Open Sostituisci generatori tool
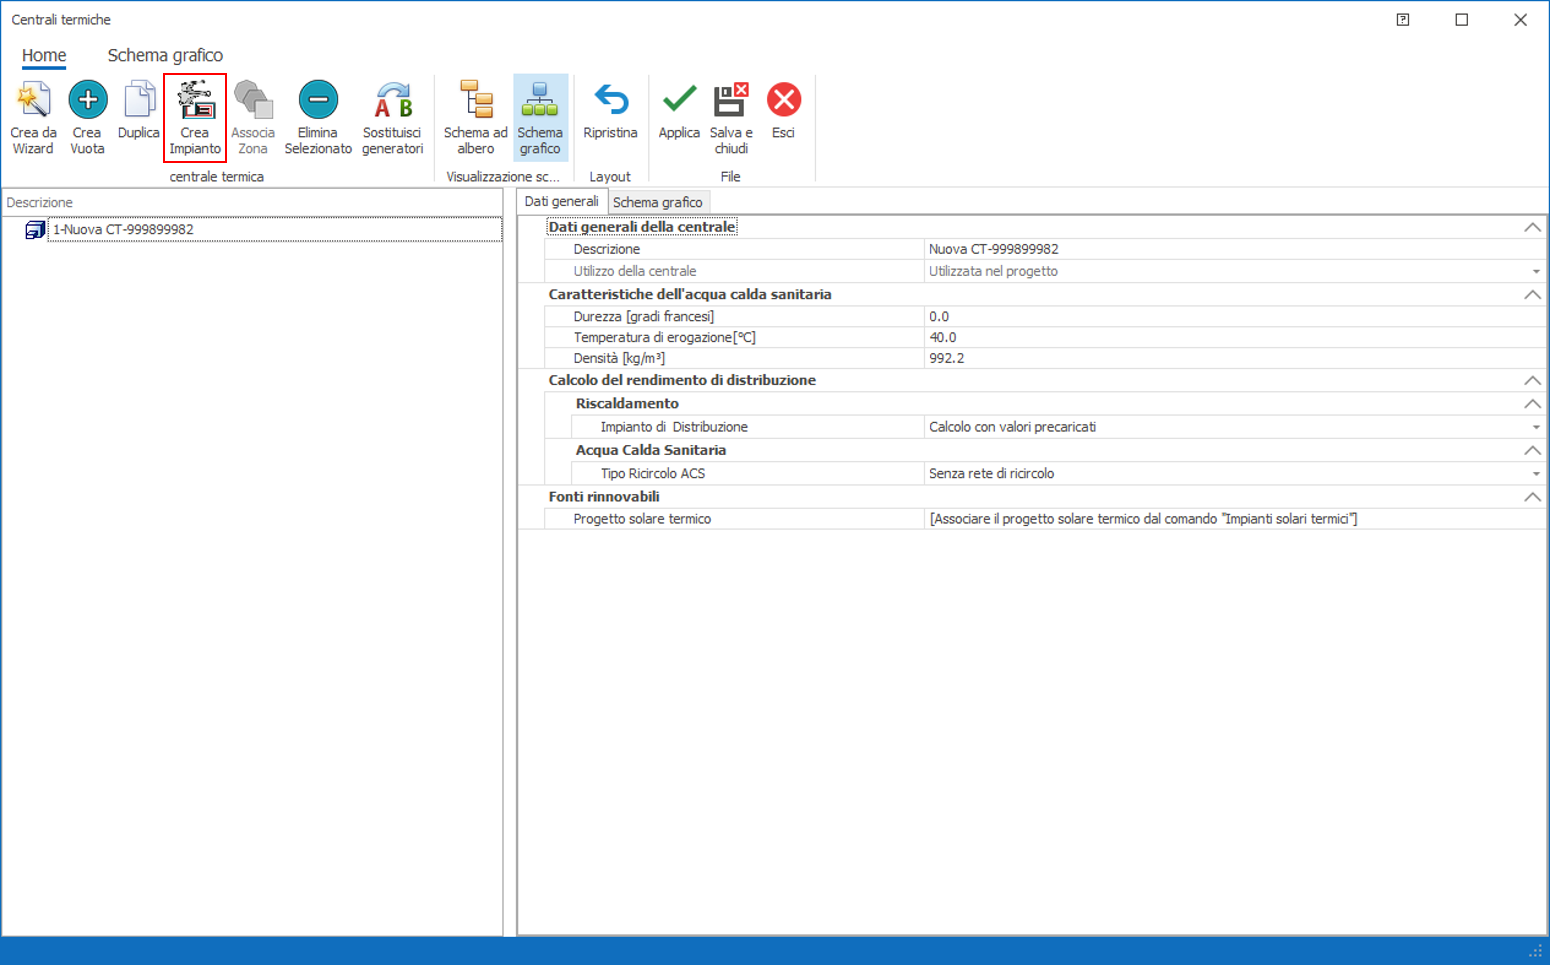1550x965 pixels. pos(392,117)
